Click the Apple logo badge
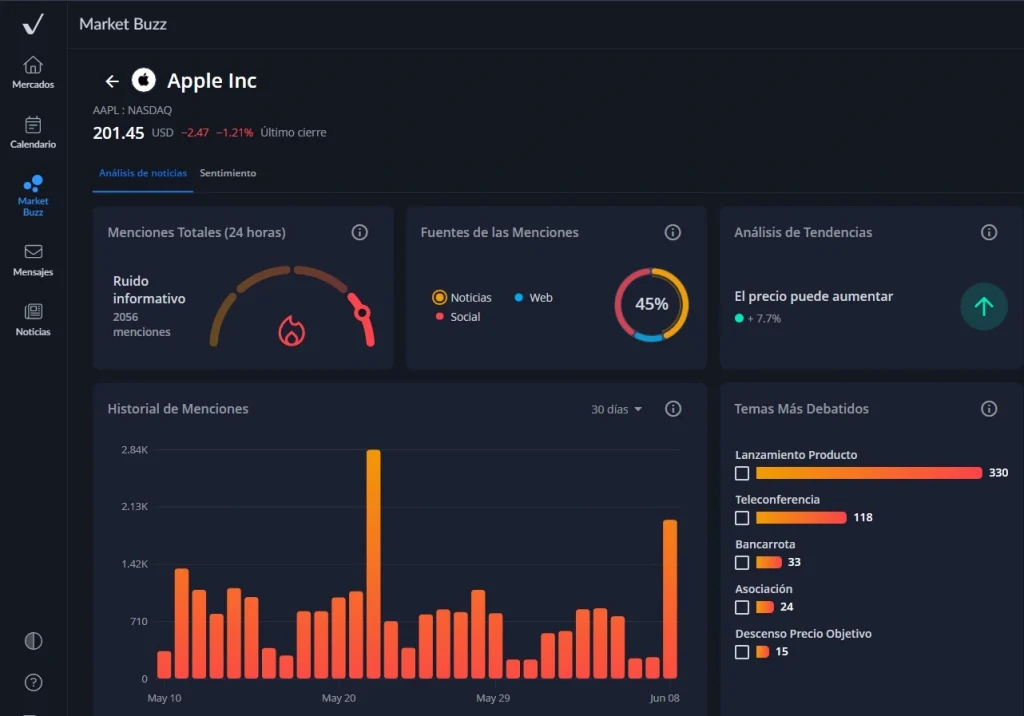The width and height of the screenshot is (1024, 716). [x=144, y=80]
